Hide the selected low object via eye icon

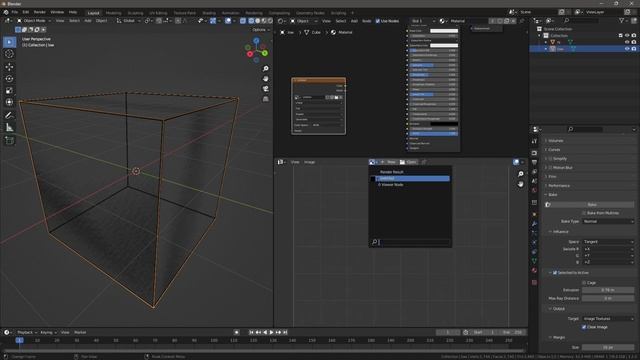point(627,49)
